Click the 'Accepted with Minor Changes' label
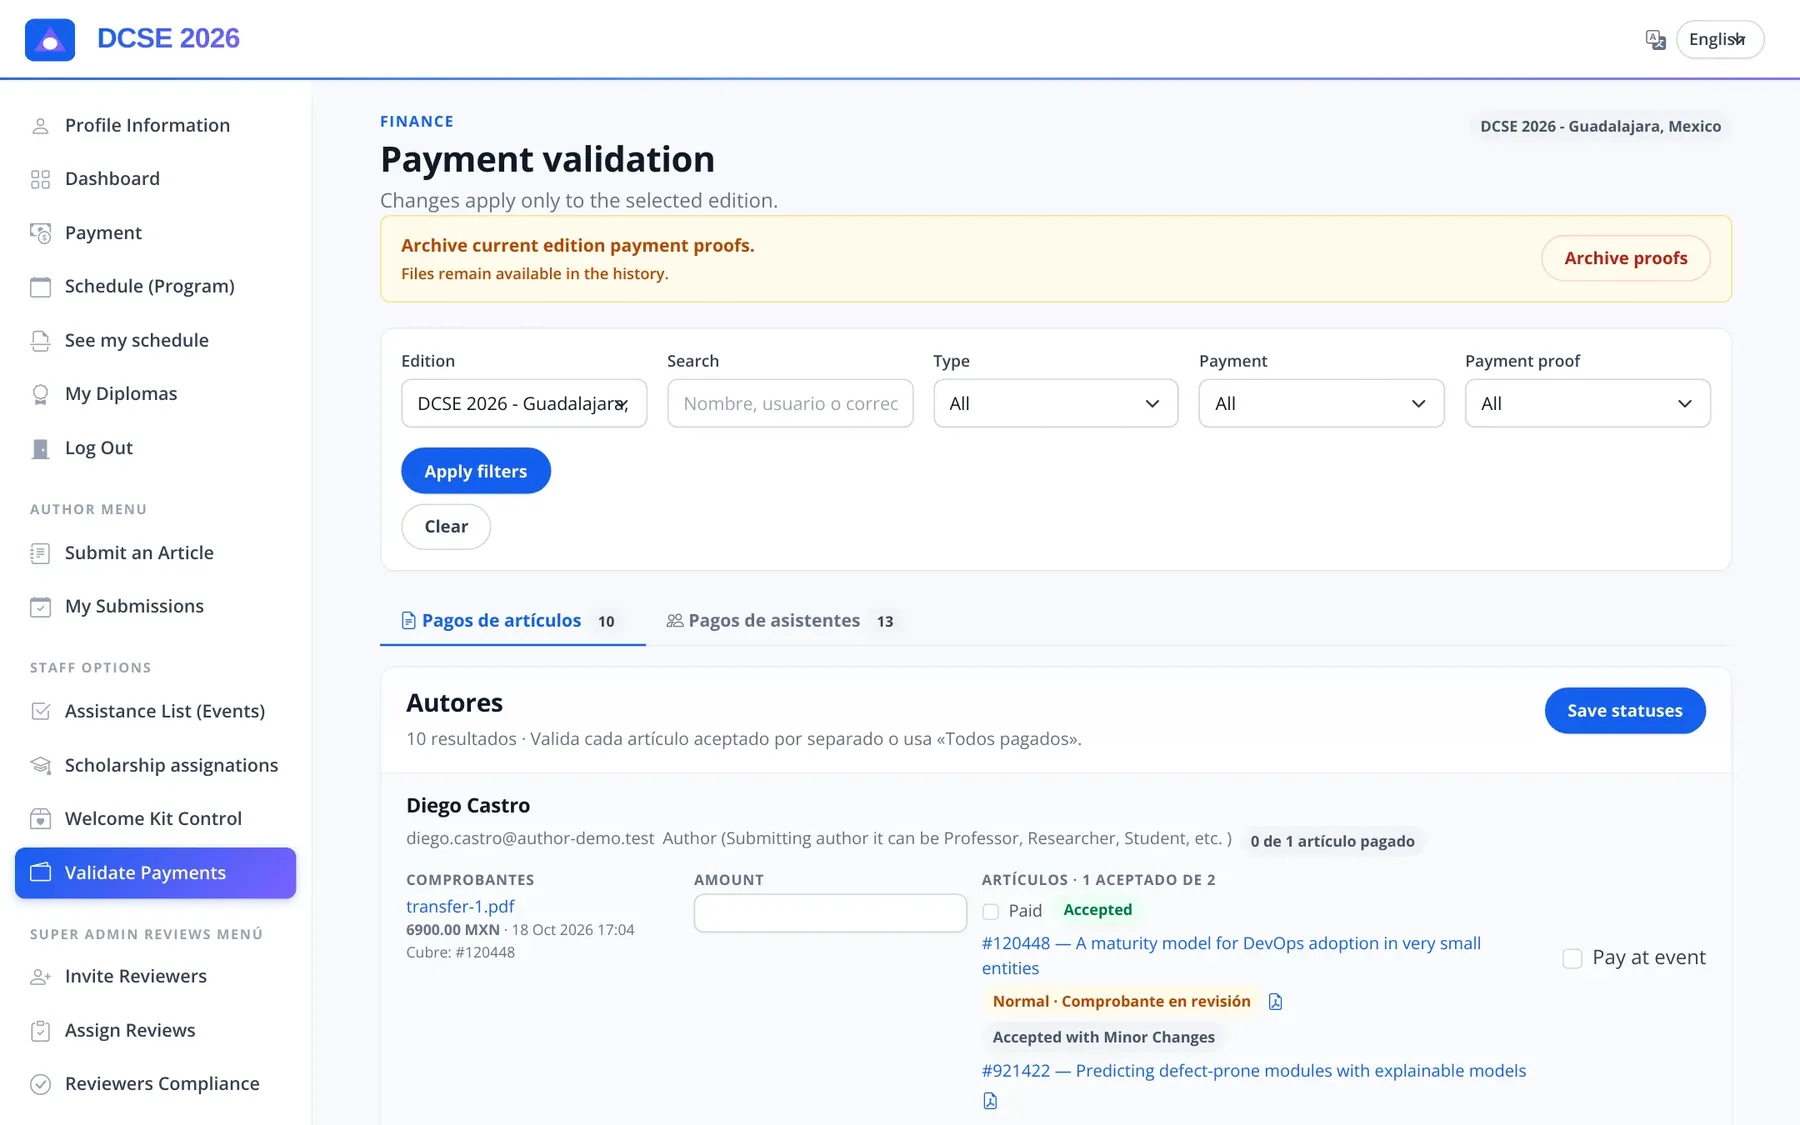This screenshot has width=1800, height=1125. 1104,1038
